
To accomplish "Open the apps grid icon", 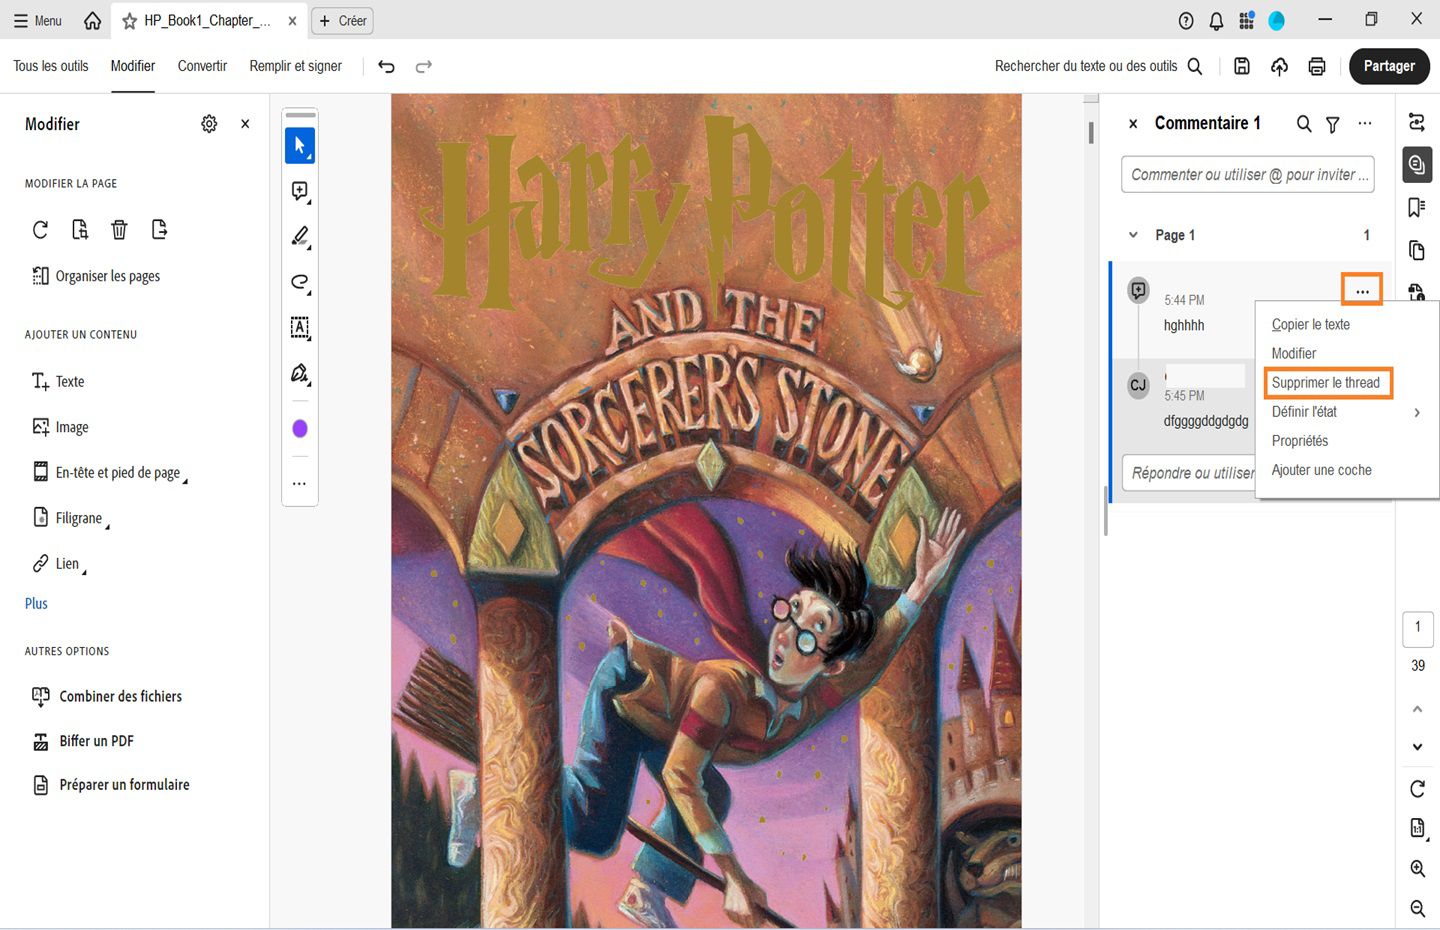I will tap(1246, 20).
